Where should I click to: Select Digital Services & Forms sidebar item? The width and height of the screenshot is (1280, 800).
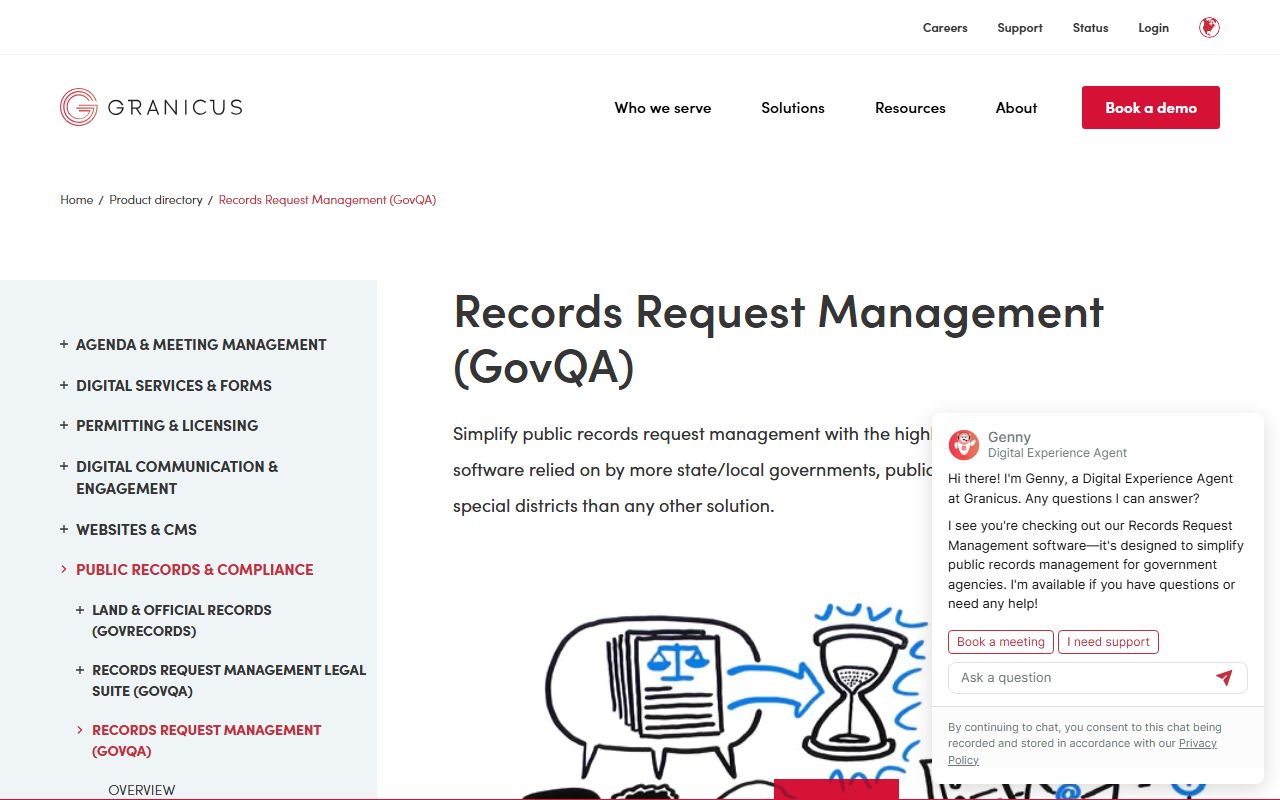[x=174, y=385]
